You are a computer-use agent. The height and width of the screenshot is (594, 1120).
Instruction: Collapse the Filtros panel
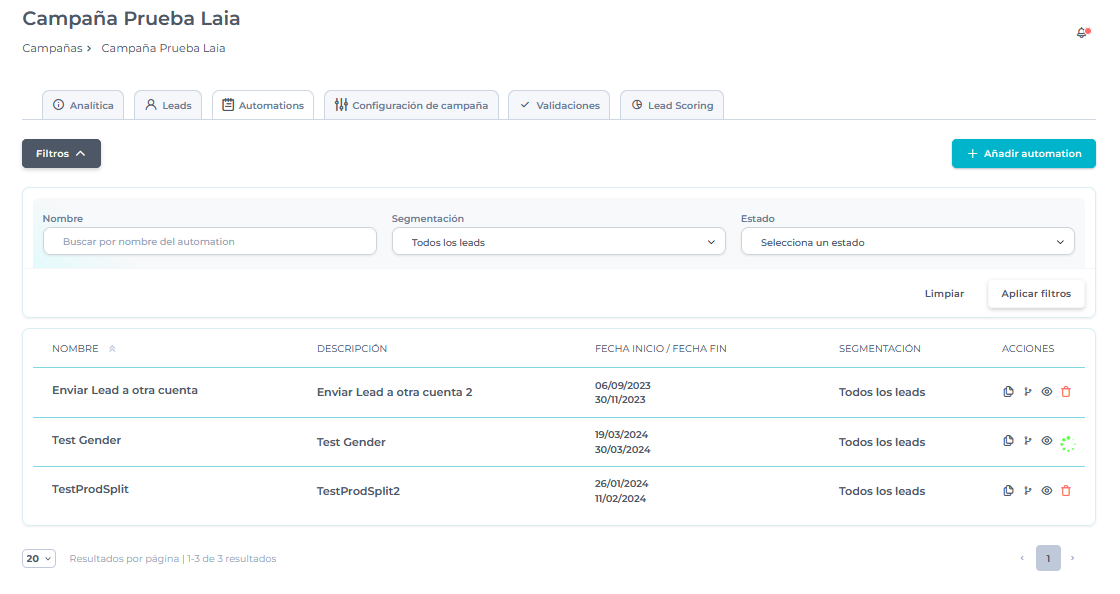61,154
